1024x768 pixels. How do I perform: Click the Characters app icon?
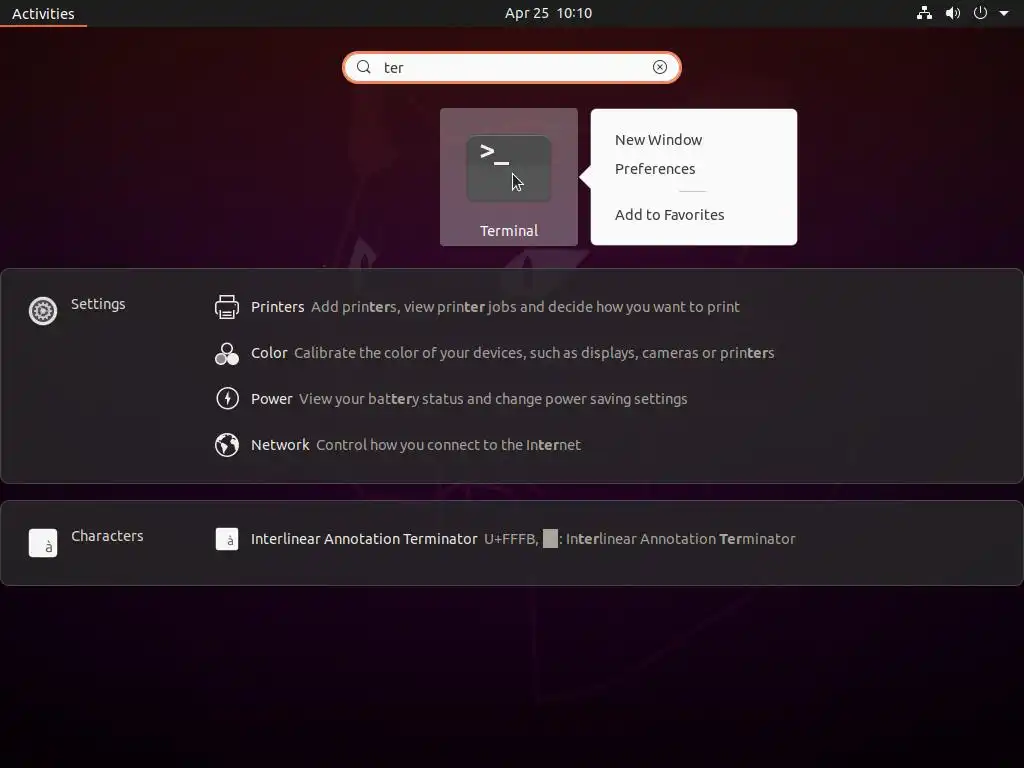[43, 543]
